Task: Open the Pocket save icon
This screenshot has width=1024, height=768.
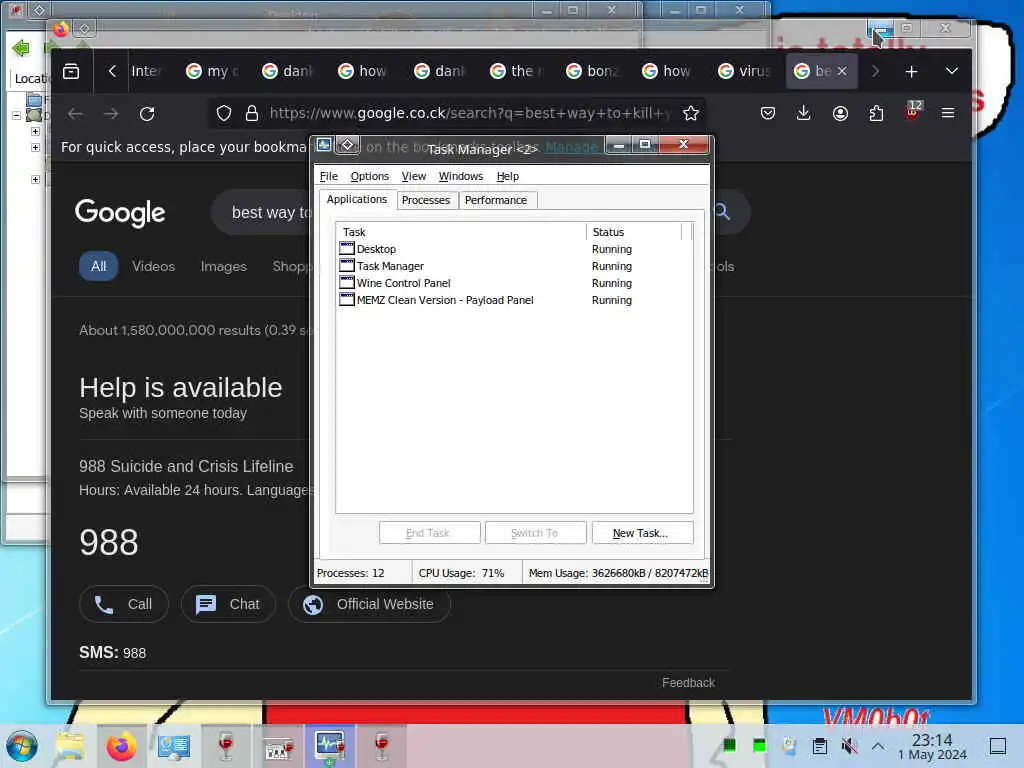Action: click(x=767, y=114)
